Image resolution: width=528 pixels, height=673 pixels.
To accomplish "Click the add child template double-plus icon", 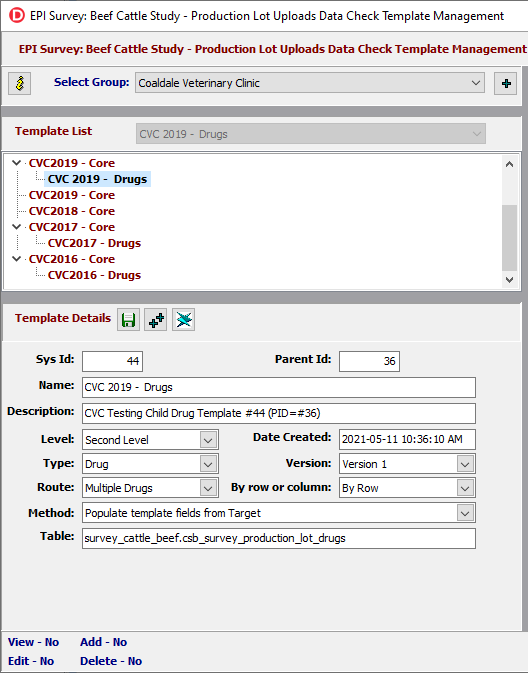I will 156,320.
